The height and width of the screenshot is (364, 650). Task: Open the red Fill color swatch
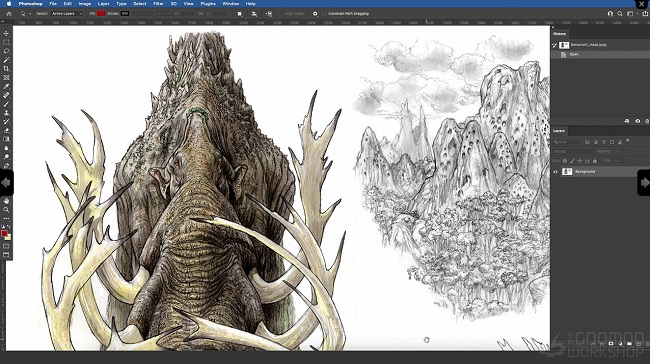click(x=101, y=14)
